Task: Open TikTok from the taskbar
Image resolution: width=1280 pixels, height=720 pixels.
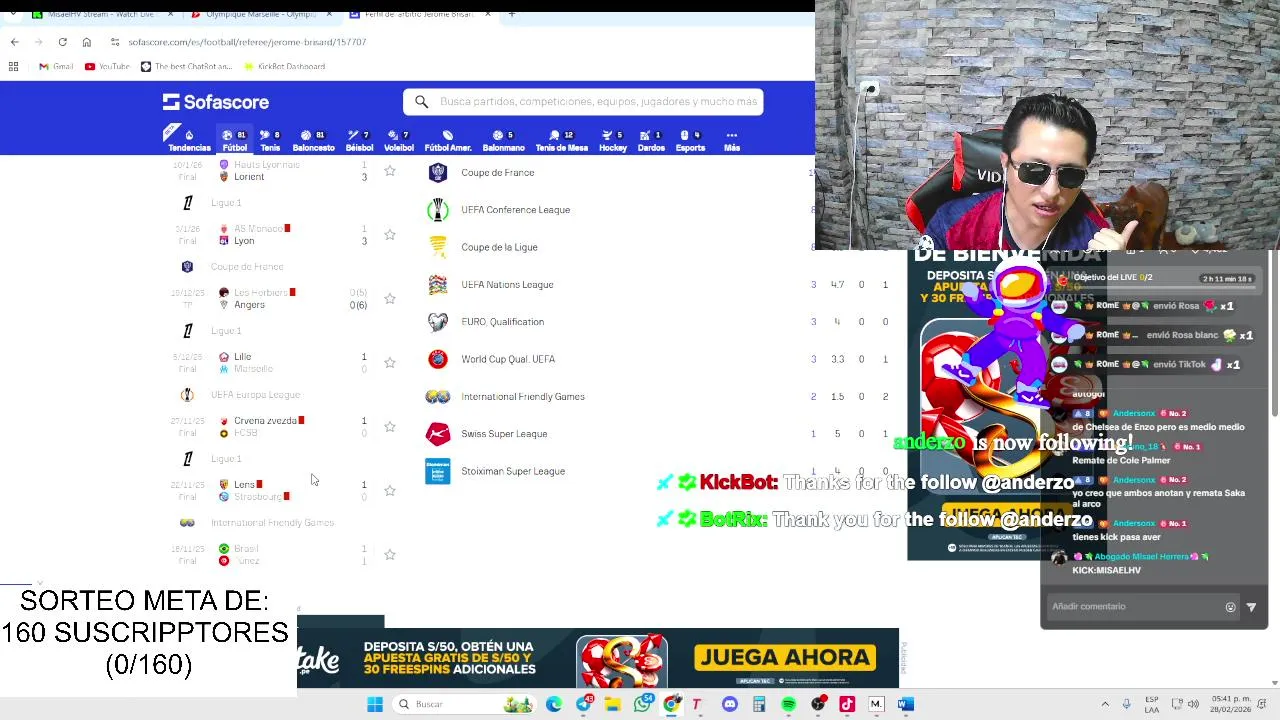Action: [847, 704]
